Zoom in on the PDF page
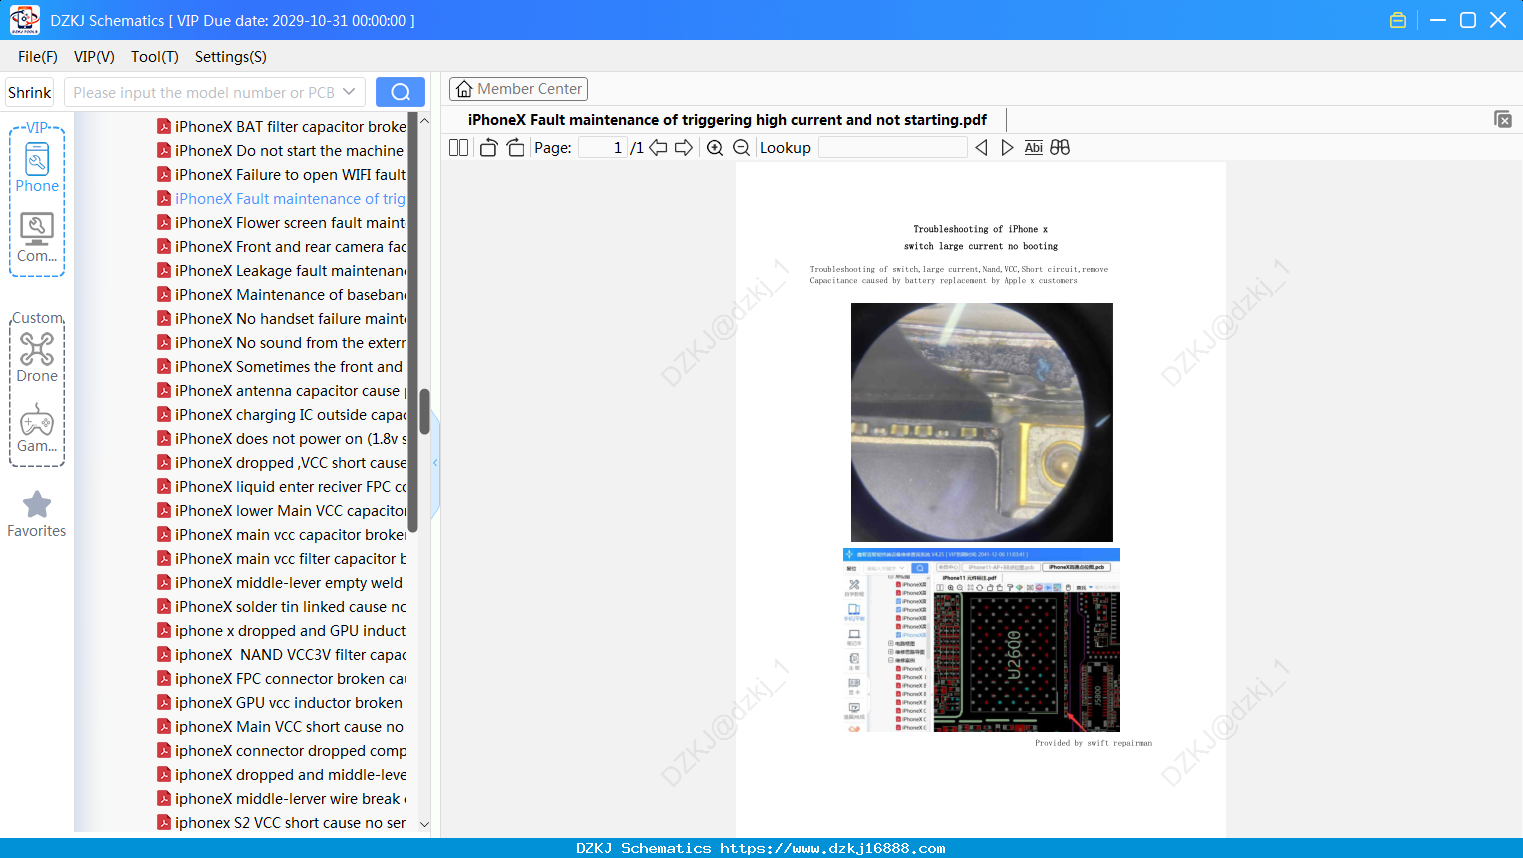The height and width of the screenshot is (858, 1523). point(715,148)
